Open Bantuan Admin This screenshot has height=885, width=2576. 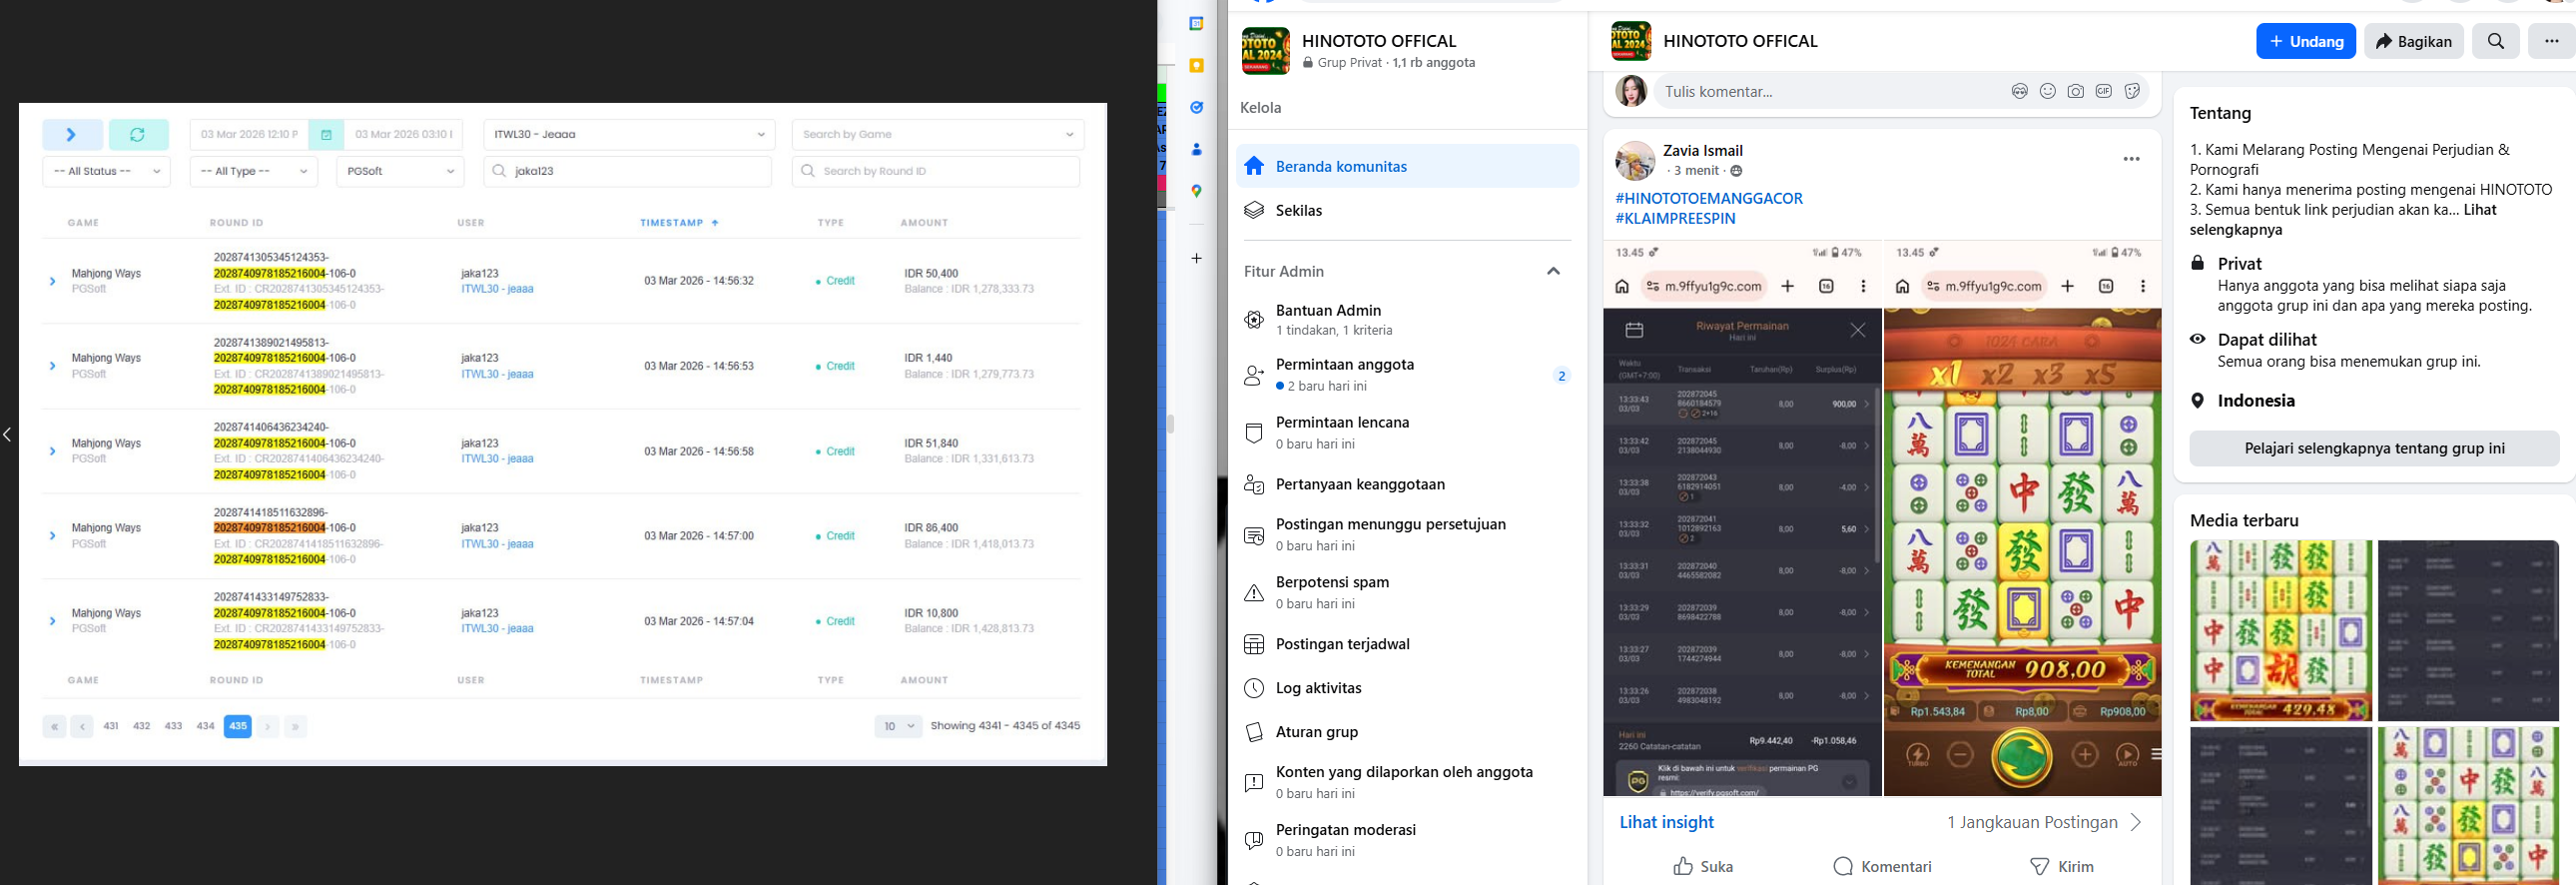(x=1408, y=320)
